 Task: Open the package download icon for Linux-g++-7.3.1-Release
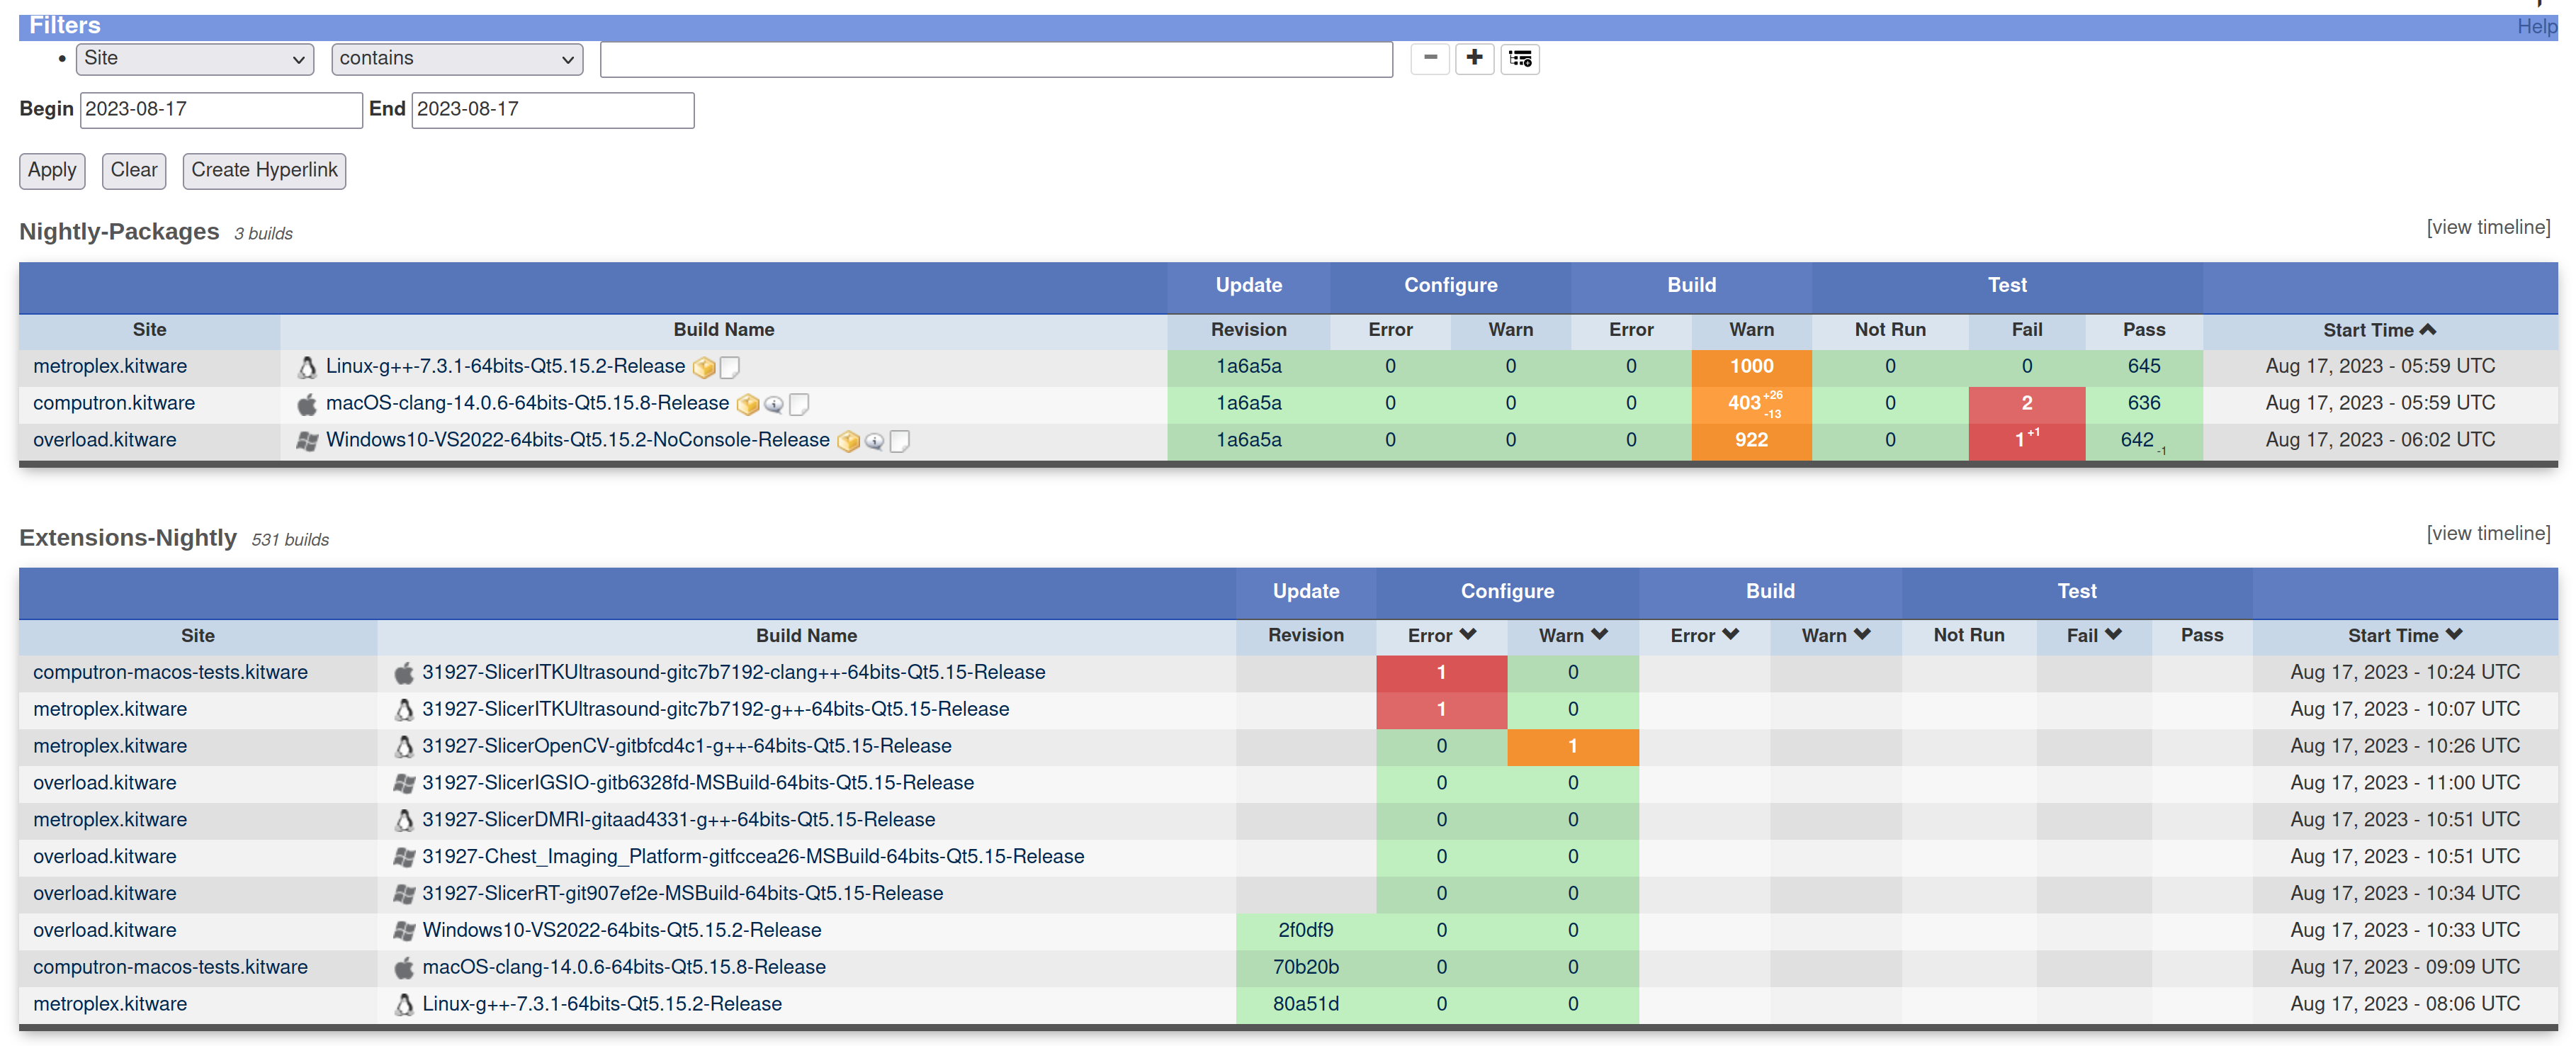coord(705,367)
